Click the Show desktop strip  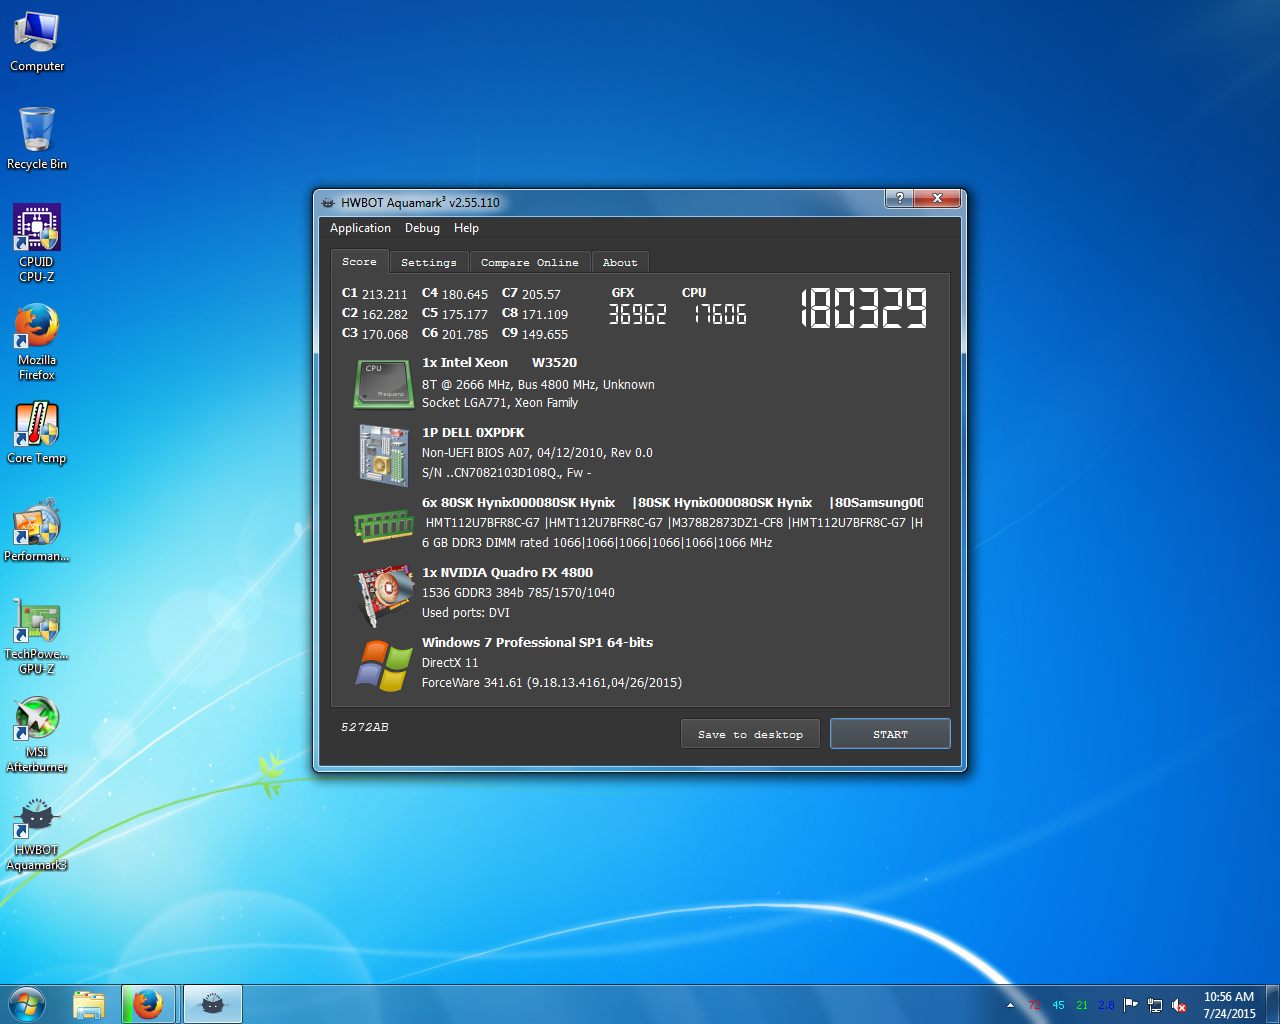tap(1273, 1004)
